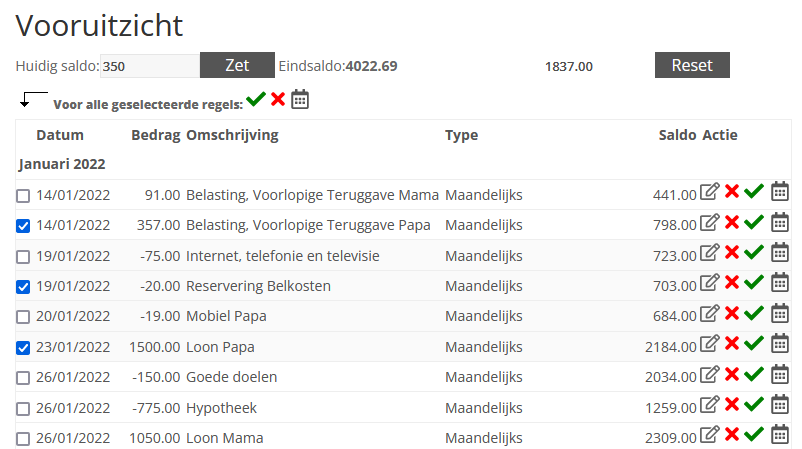This screenshot has width=802, height=449.
Task: Click the Reset button
Action: [692, 65]
